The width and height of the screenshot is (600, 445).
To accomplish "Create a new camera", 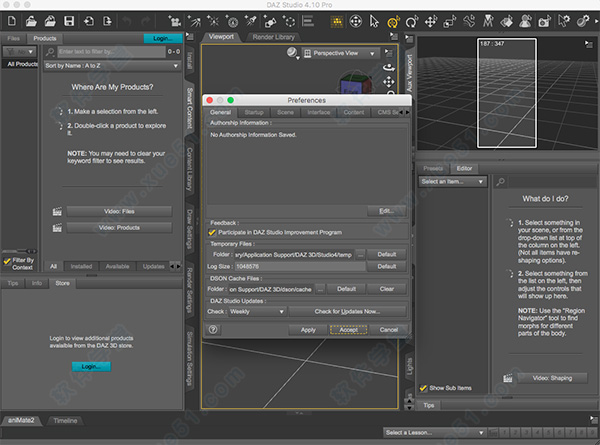I will click(x=174, y=21).
